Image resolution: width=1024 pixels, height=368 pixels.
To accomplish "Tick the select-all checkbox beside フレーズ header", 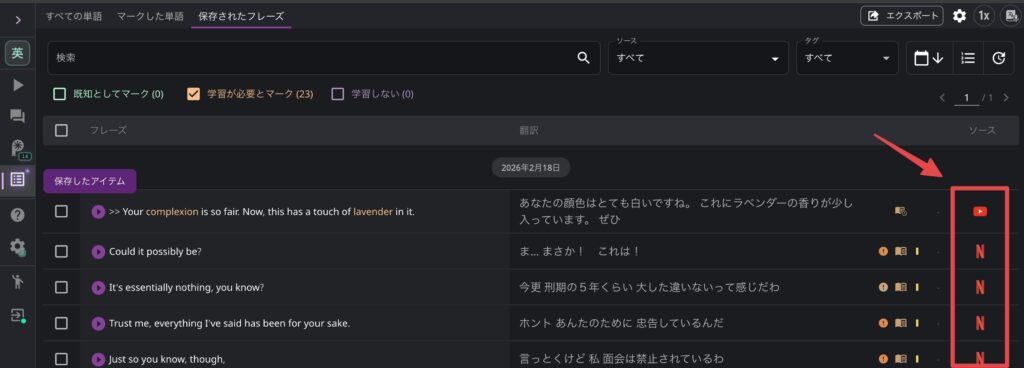I will (x=61, y=130).
